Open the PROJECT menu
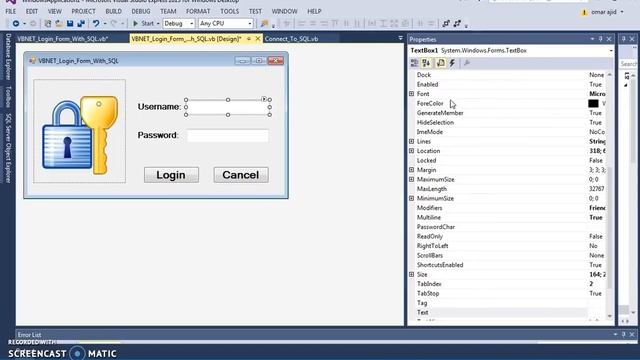Viewport: 640px width, 360px height. [83, 11]
